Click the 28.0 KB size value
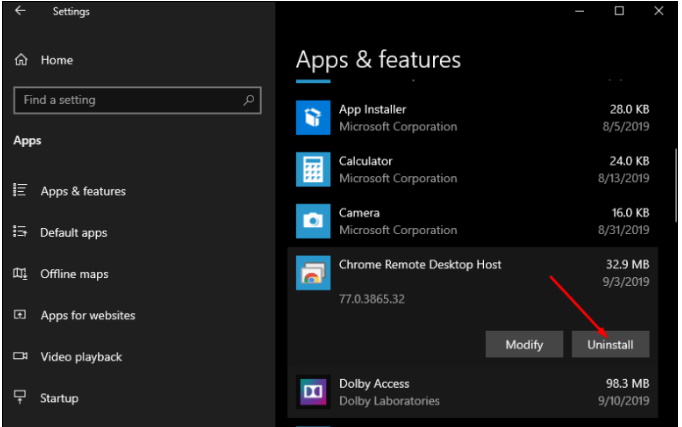Screen dimensions: 682x427 [x=629, y=109]
